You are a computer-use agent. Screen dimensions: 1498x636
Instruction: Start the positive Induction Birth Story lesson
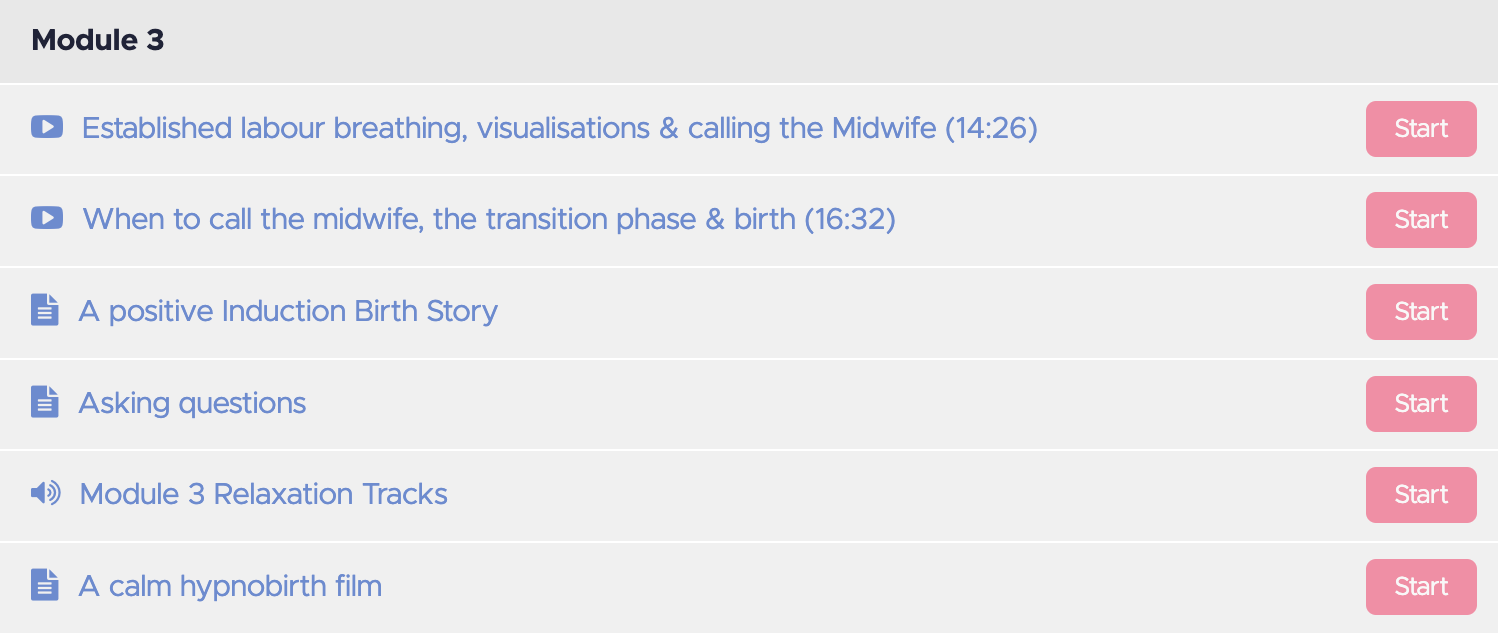click(x=1421, y=312)
